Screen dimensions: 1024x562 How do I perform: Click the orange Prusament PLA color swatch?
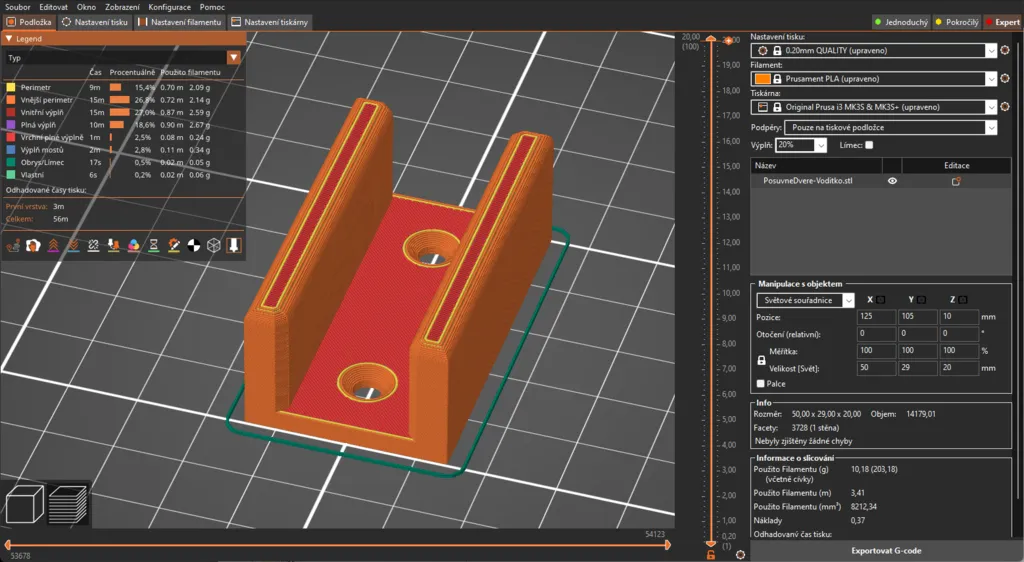click(763, 78)
